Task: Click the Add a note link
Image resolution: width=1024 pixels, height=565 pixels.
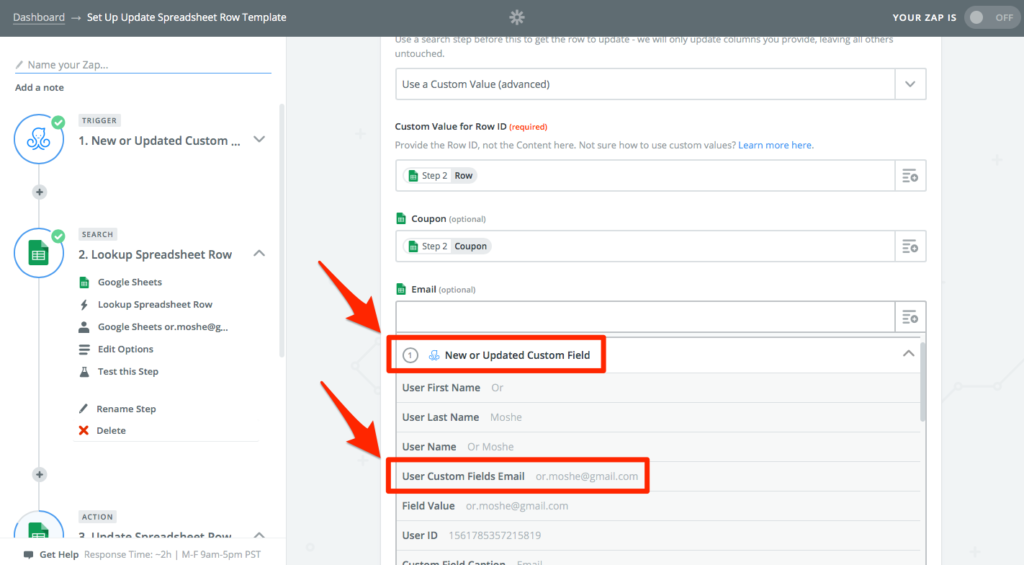Action: coord(39,88)
